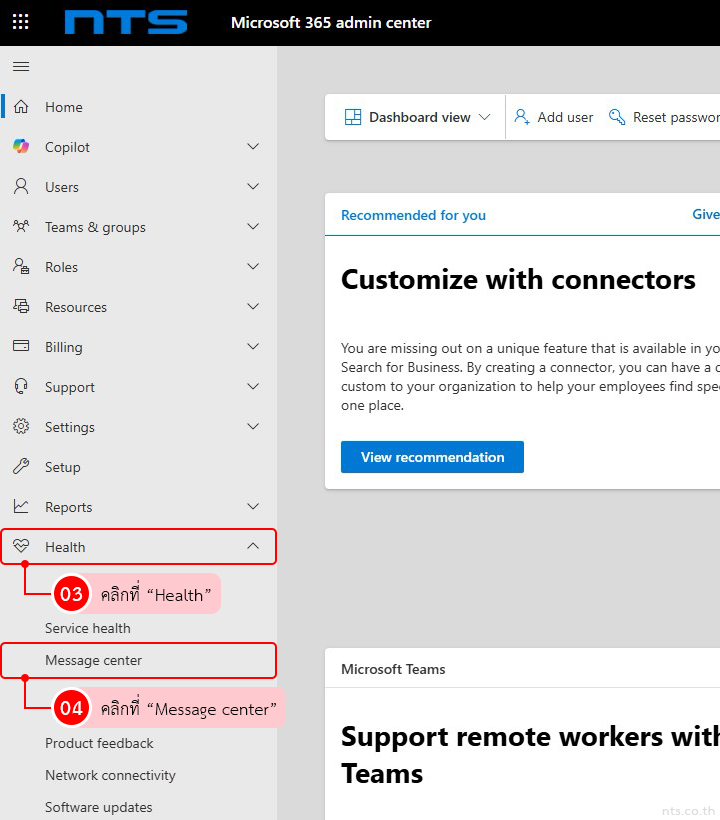The image size is (720, 820).
Task: Expand the Roles section chevron
Action: coord(253,267)
